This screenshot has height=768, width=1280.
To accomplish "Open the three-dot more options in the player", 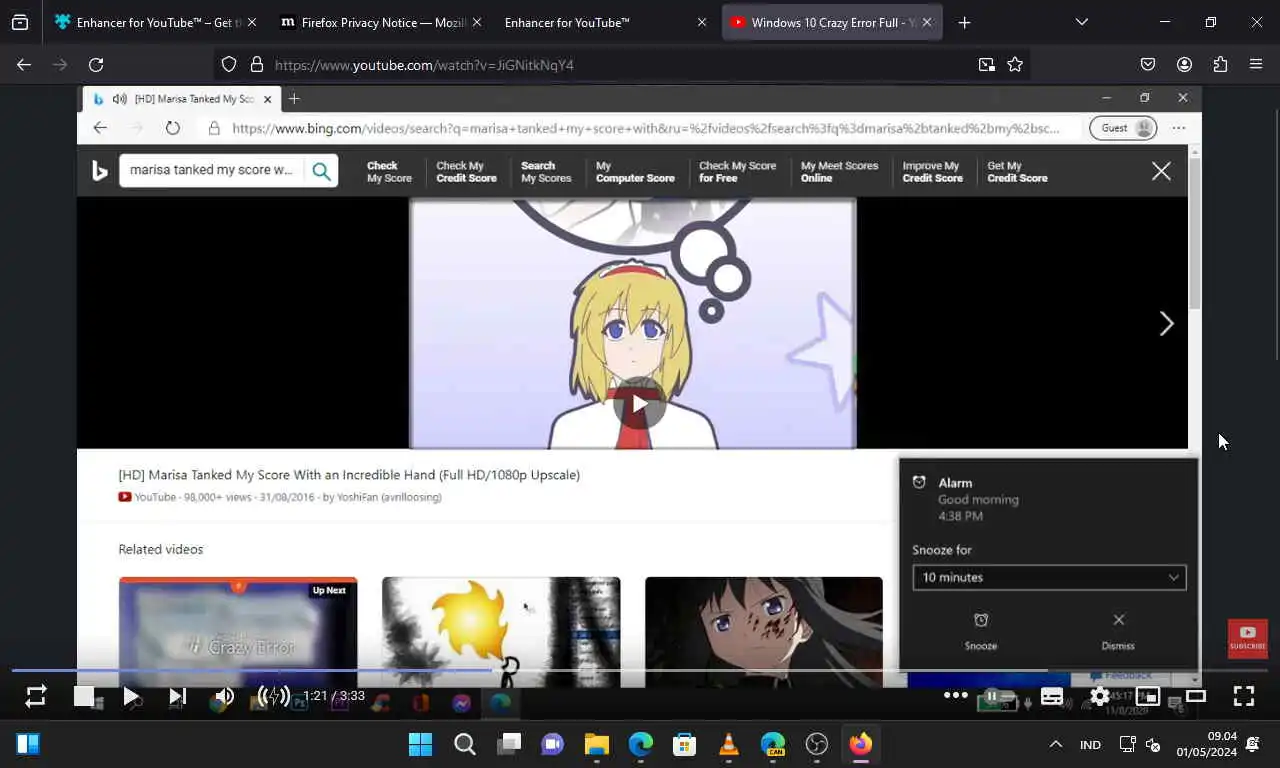I will click(x=956, y=696).
